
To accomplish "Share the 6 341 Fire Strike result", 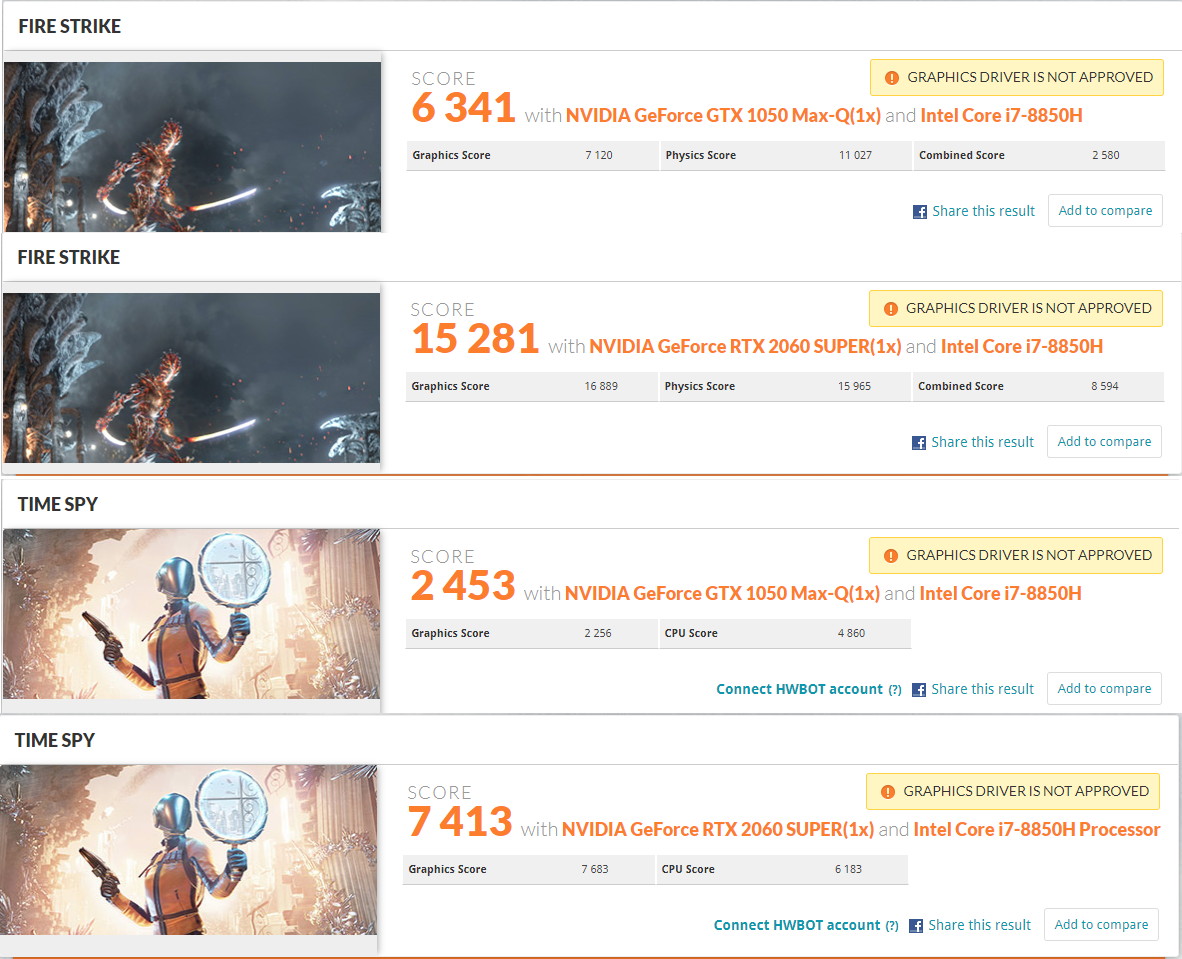I will pos(983,211).
